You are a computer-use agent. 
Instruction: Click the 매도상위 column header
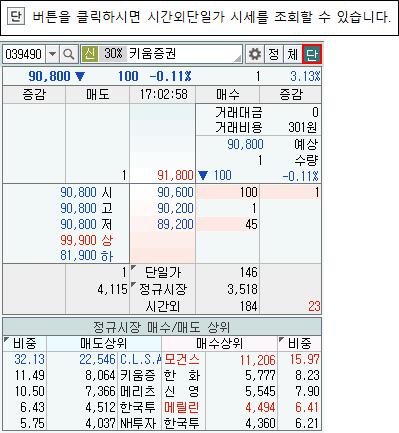click(104, 343)
